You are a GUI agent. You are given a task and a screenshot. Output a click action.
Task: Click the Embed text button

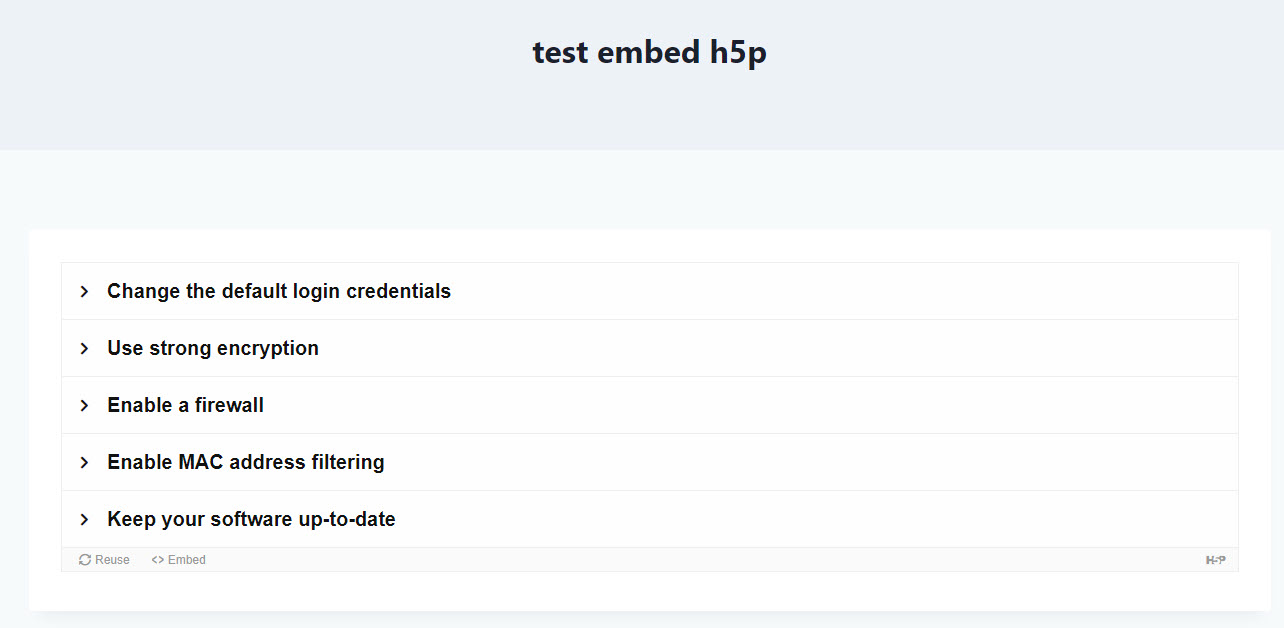tap(187, 560)
